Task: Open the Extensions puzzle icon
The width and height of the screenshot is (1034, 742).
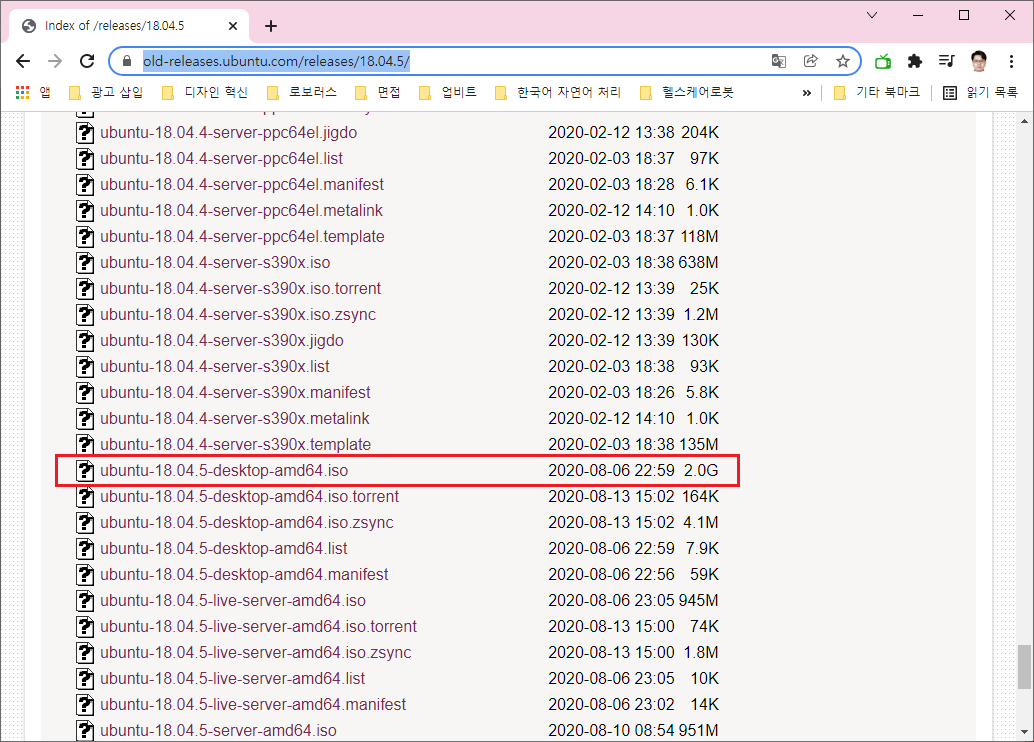Action: coord(915,61)
